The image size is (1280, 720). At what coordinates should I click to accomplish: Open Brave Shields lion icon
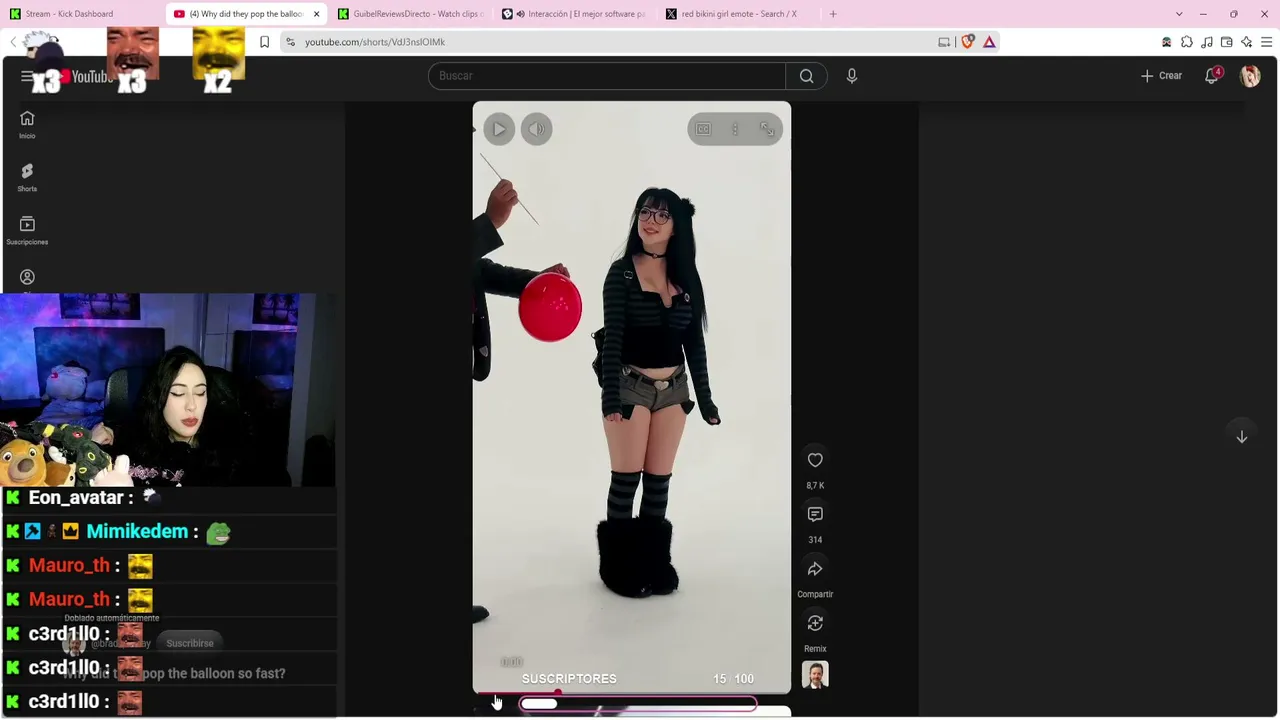967,42
